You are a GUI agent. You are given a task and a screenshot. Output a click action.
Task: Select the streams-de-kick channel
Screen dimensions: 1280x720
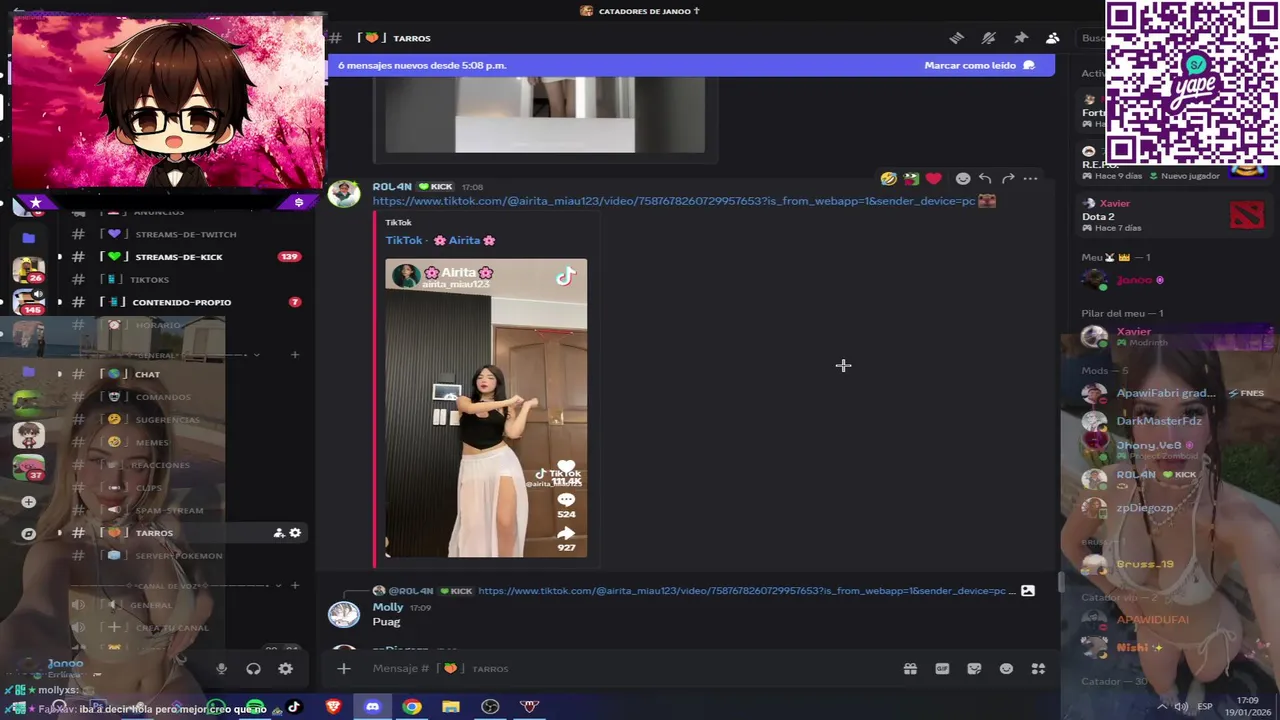coord(185,257)
